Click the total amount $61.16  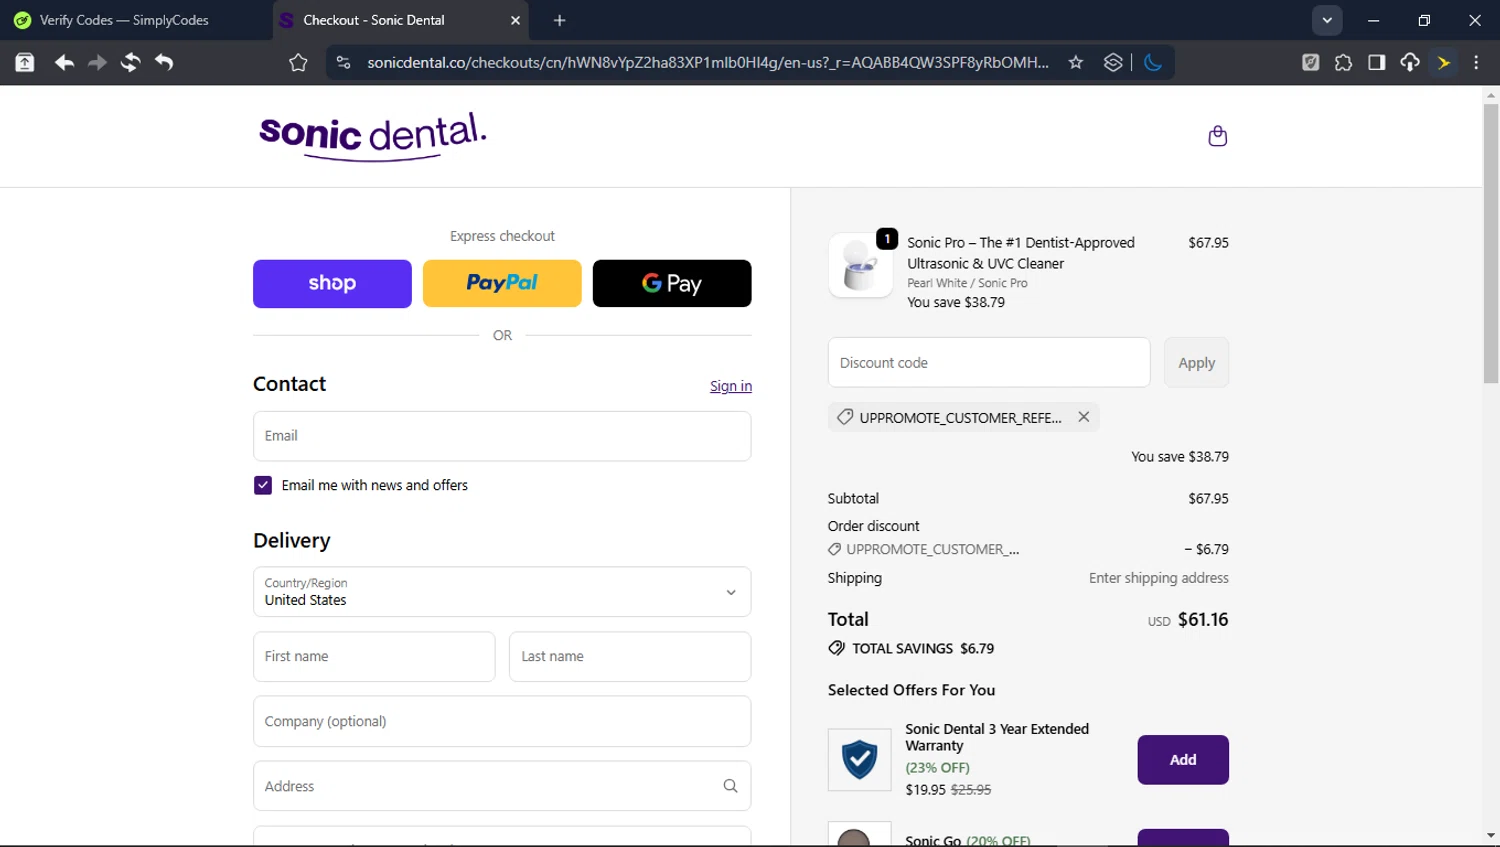click(1203, 620)
